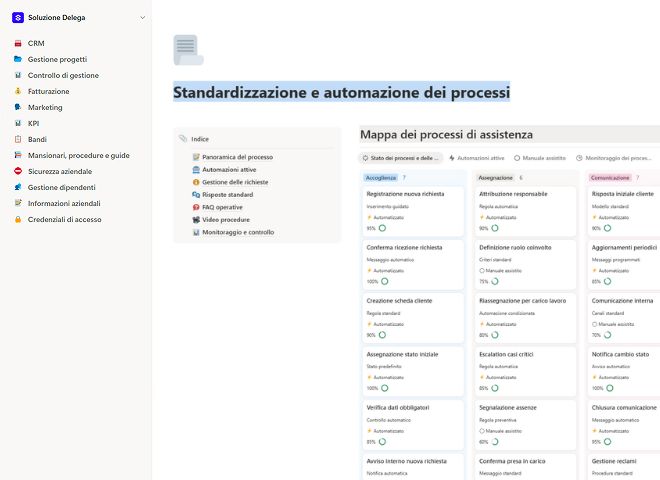Open the Attribuzione responsabile card
This screenshot has height=480, width=660.
[525, 211]
